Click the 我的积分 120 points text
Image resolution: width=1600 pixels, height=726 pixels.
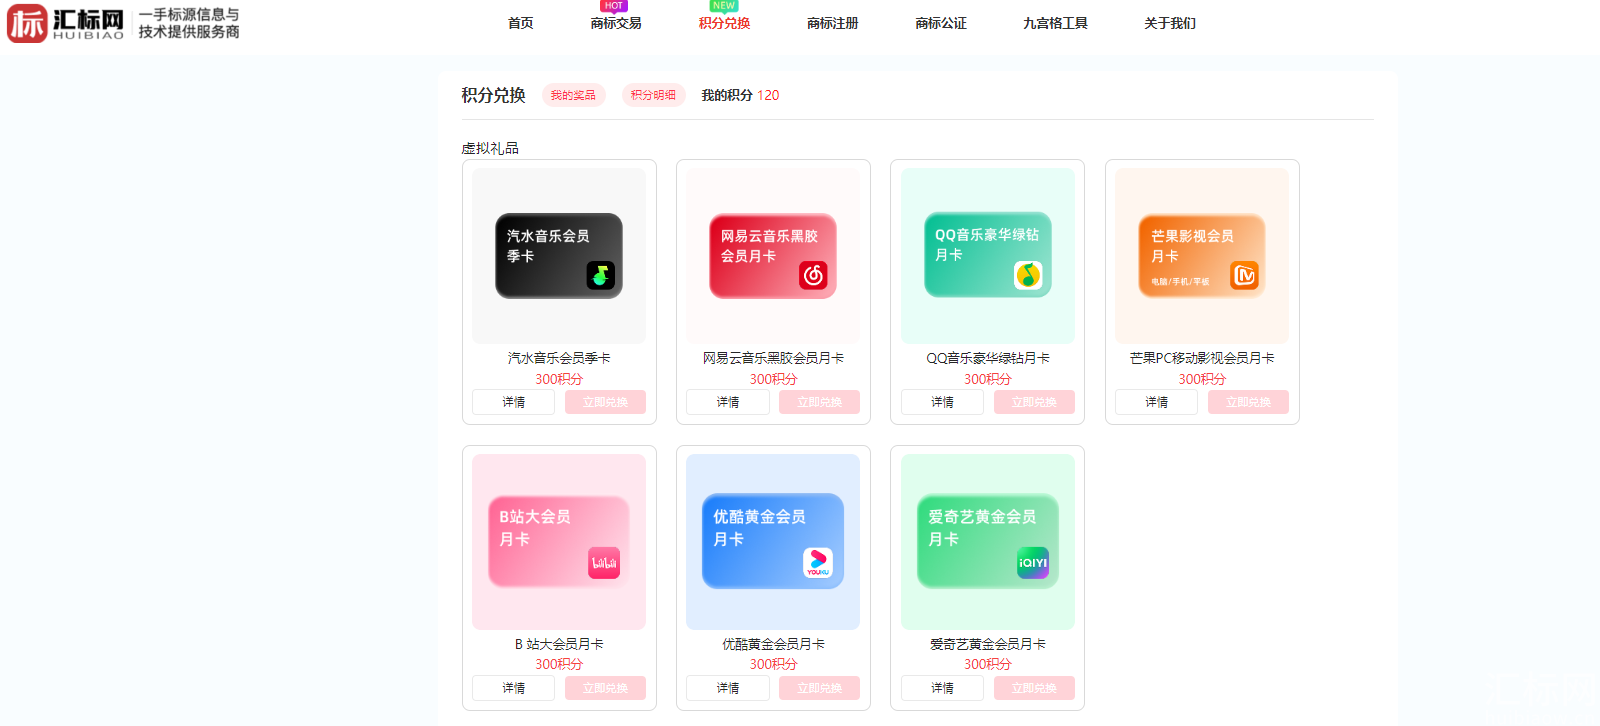tap(740, 95)
